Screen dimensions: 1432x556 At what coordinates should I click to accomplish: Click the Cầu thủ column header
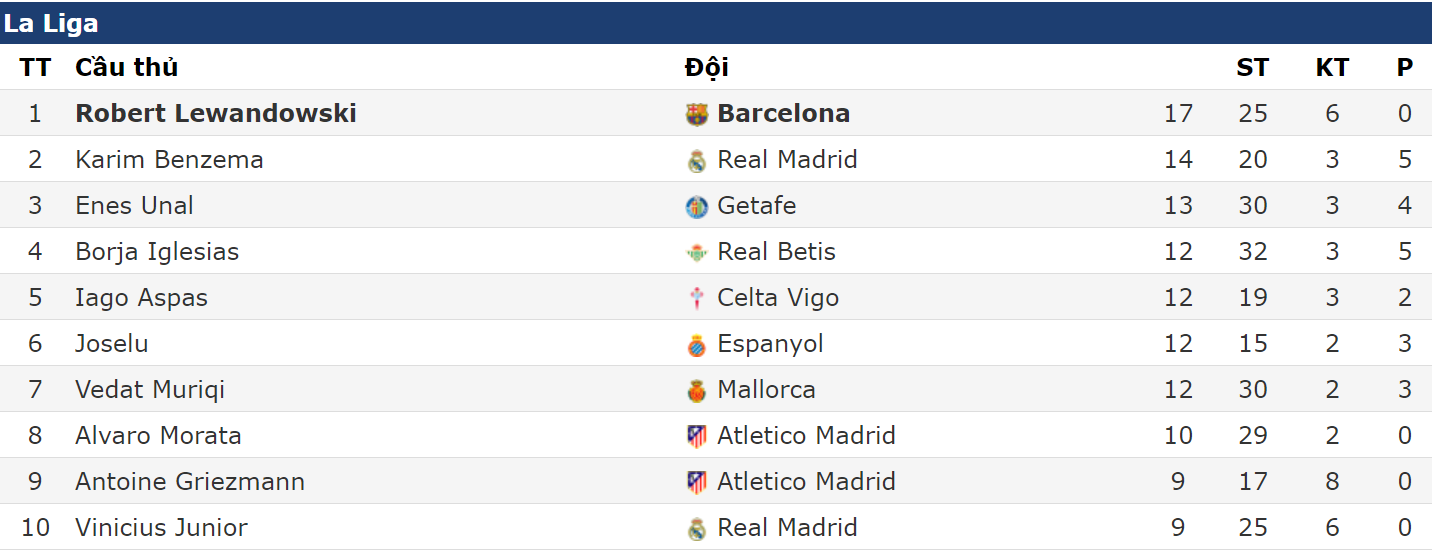(126, 68)
